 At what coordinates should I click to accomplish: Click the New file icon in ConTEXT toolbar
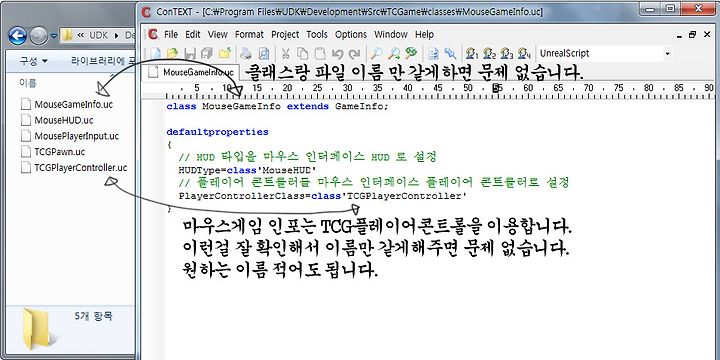pyautogui.click(x=155, y=53)
